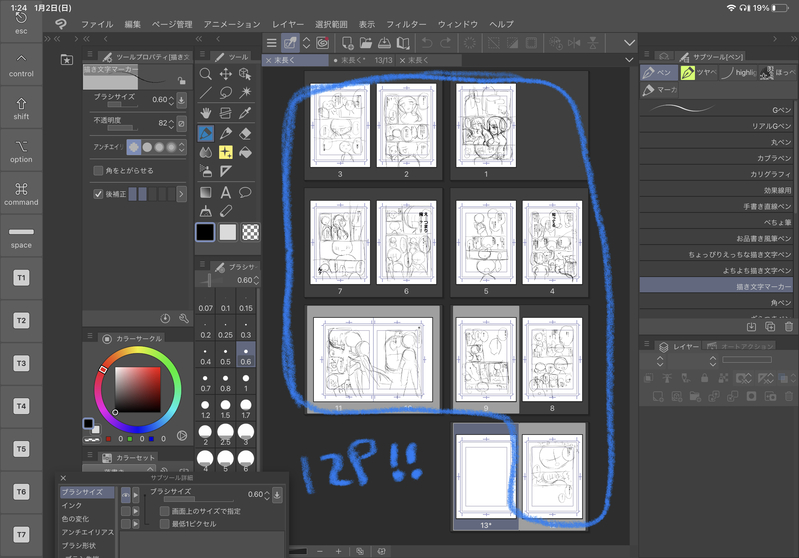The height and width of the screenshot is (558, 799).
Task: Toggle 角をとがらせる checkbox
Action: click(98, 171)
